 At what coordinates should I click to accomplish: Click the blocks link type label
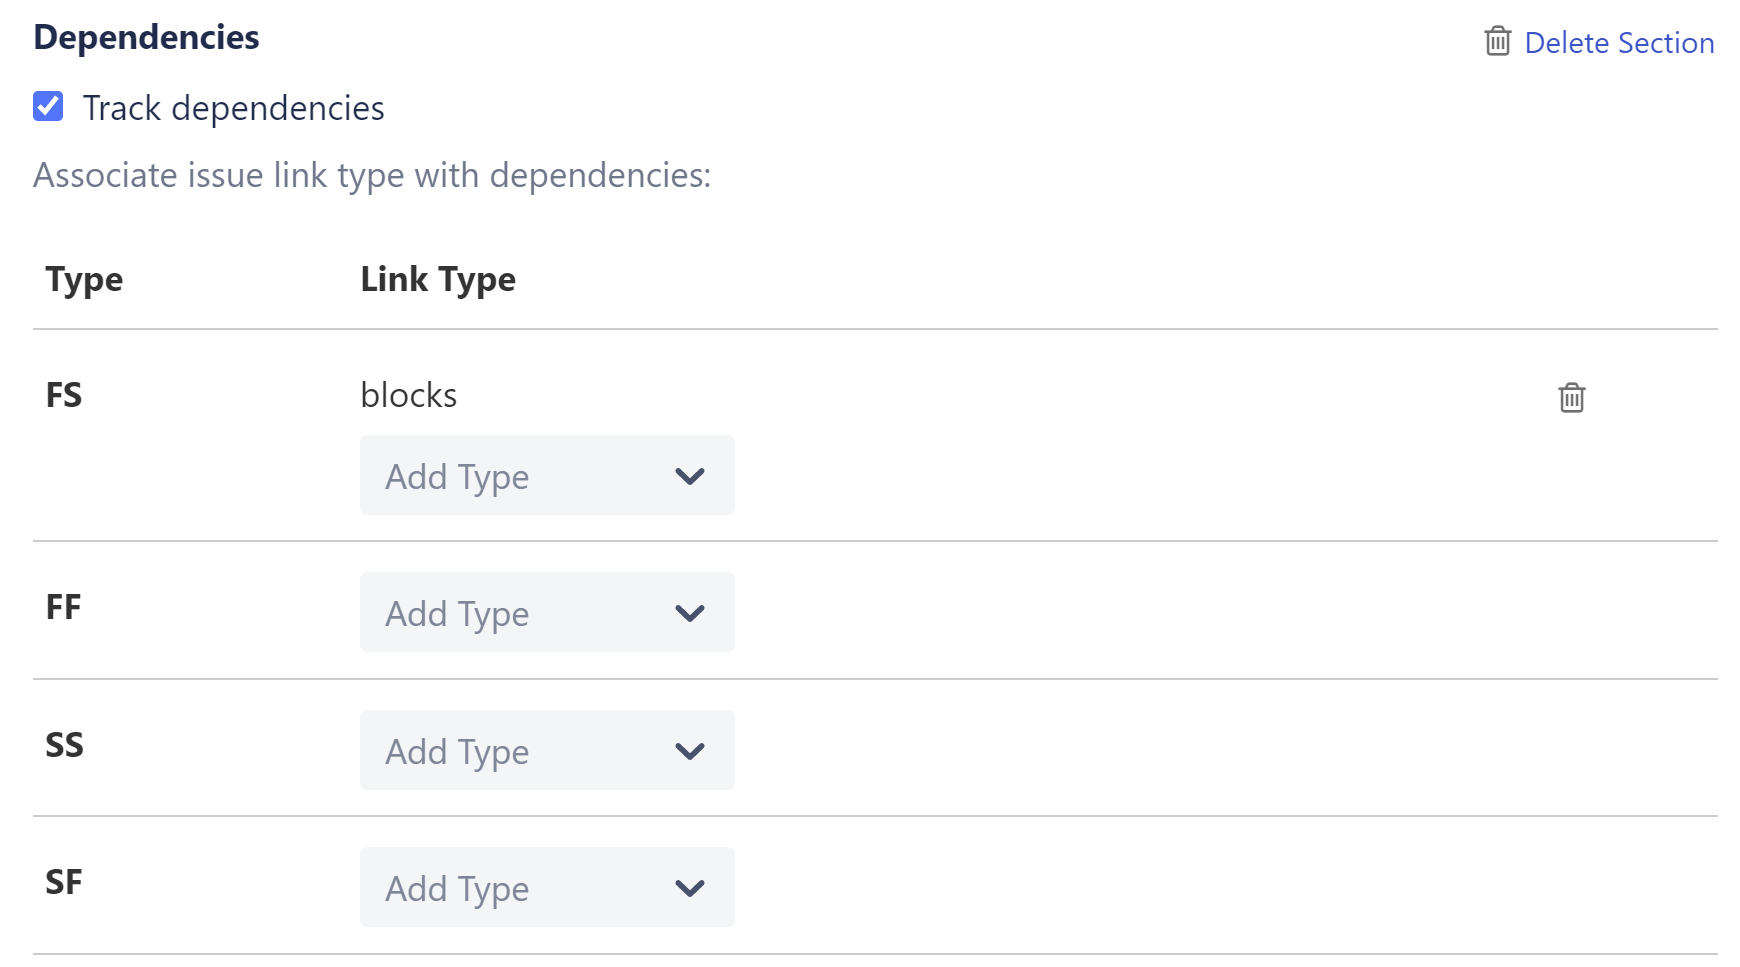click(408, 395)
